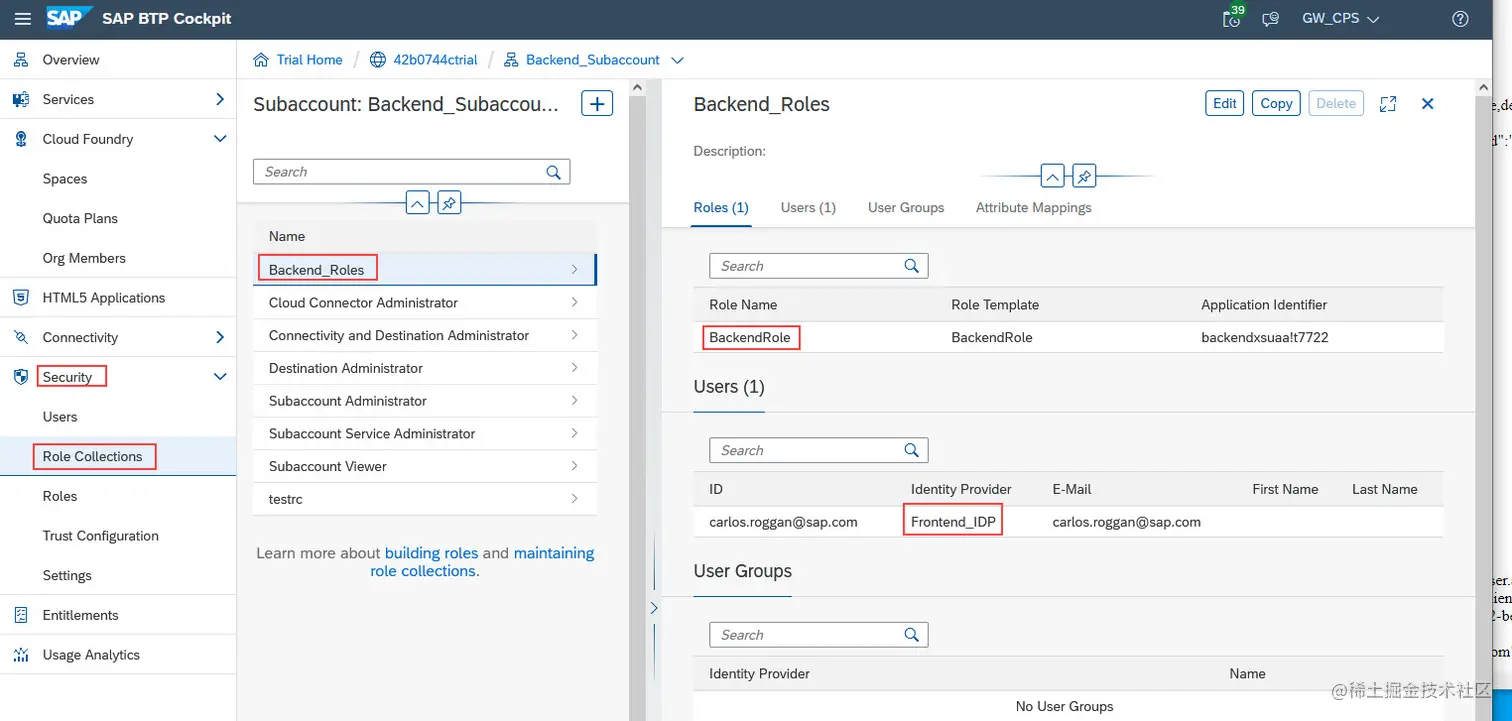Open the Backend_Subaccount breadcrumb dropdown
Image resolution: width=1512 pixels, height=721 pixels.
pyautogui.click(x=677, y=60)
